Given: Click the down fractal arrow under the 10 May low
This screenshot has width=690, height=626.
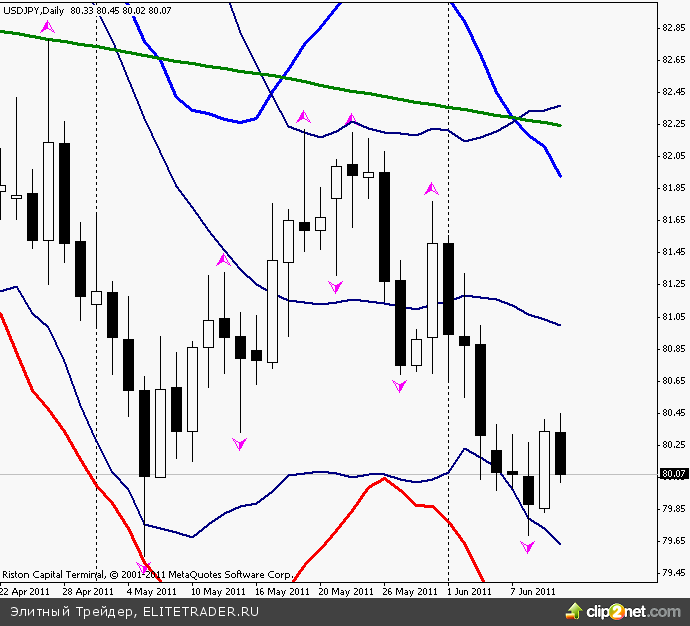Looking at the screenshot, I should click(240, 443).
